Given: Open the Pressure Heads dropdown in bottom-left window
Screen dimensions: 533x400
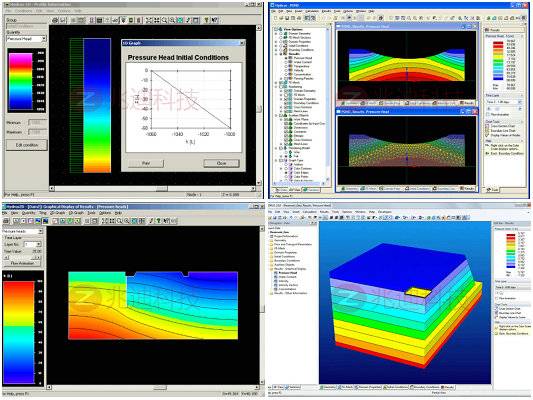Looking at the screenshot, I should (x=22, y=231).
